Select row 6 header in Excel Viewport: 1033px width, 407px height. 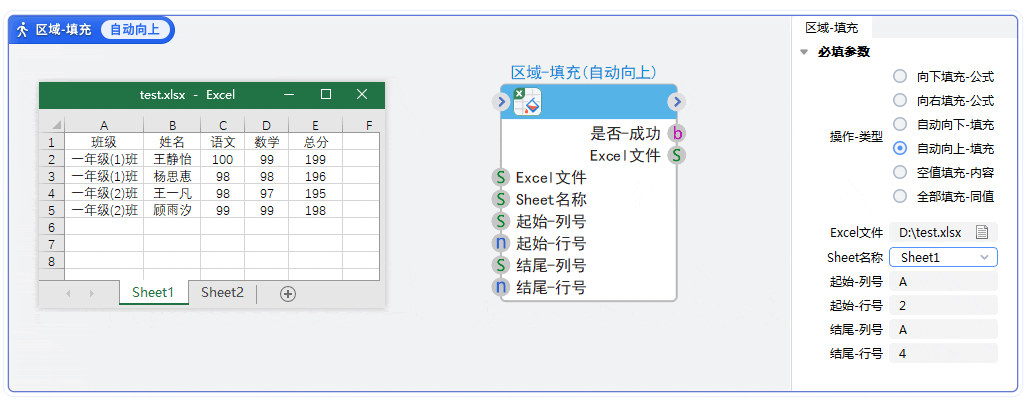click(51, 227)
